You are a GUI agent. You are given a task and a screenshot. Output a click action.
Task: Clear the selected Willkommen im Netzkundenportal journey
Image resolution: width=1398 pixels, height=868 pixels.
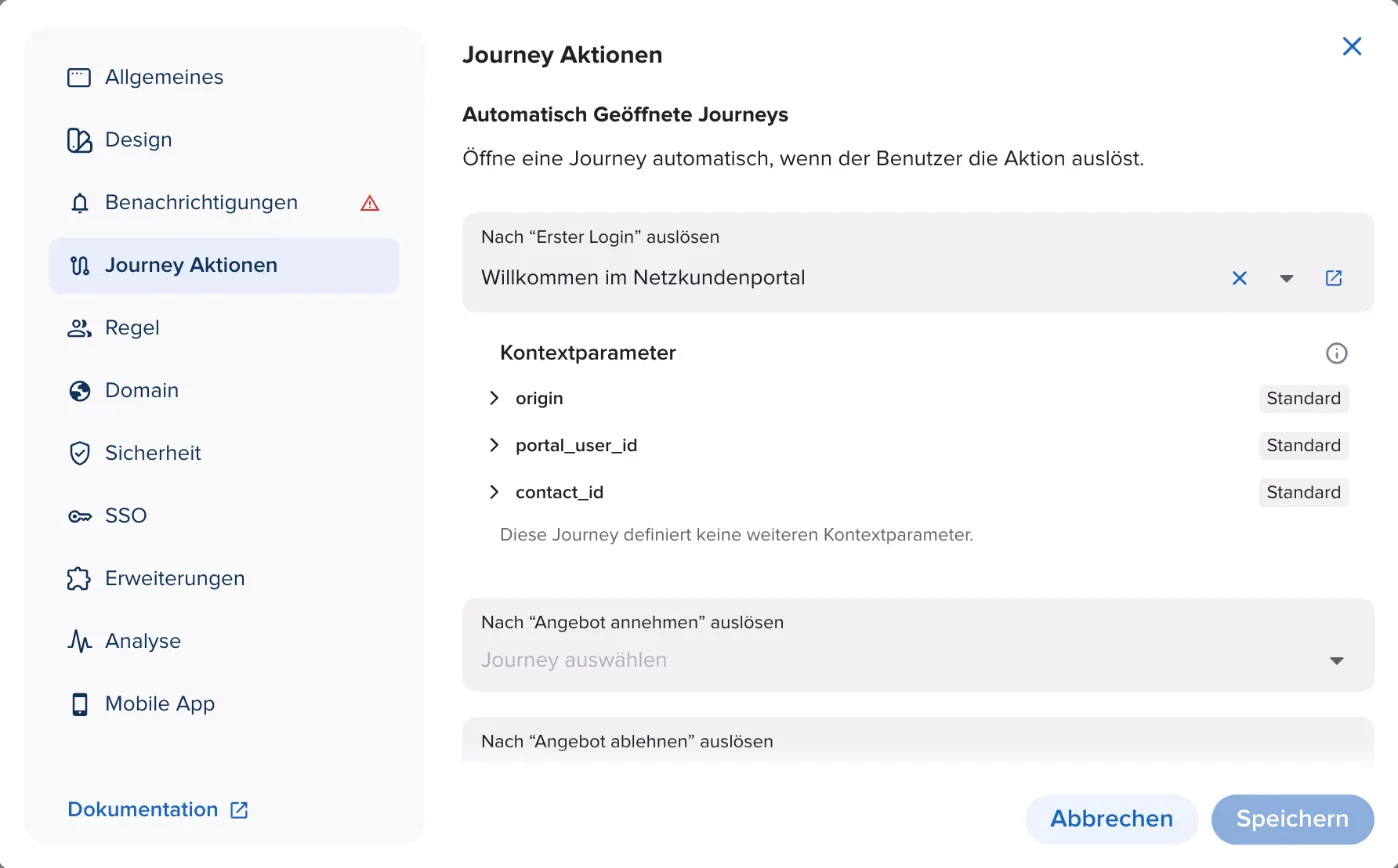click(1239, 278)
